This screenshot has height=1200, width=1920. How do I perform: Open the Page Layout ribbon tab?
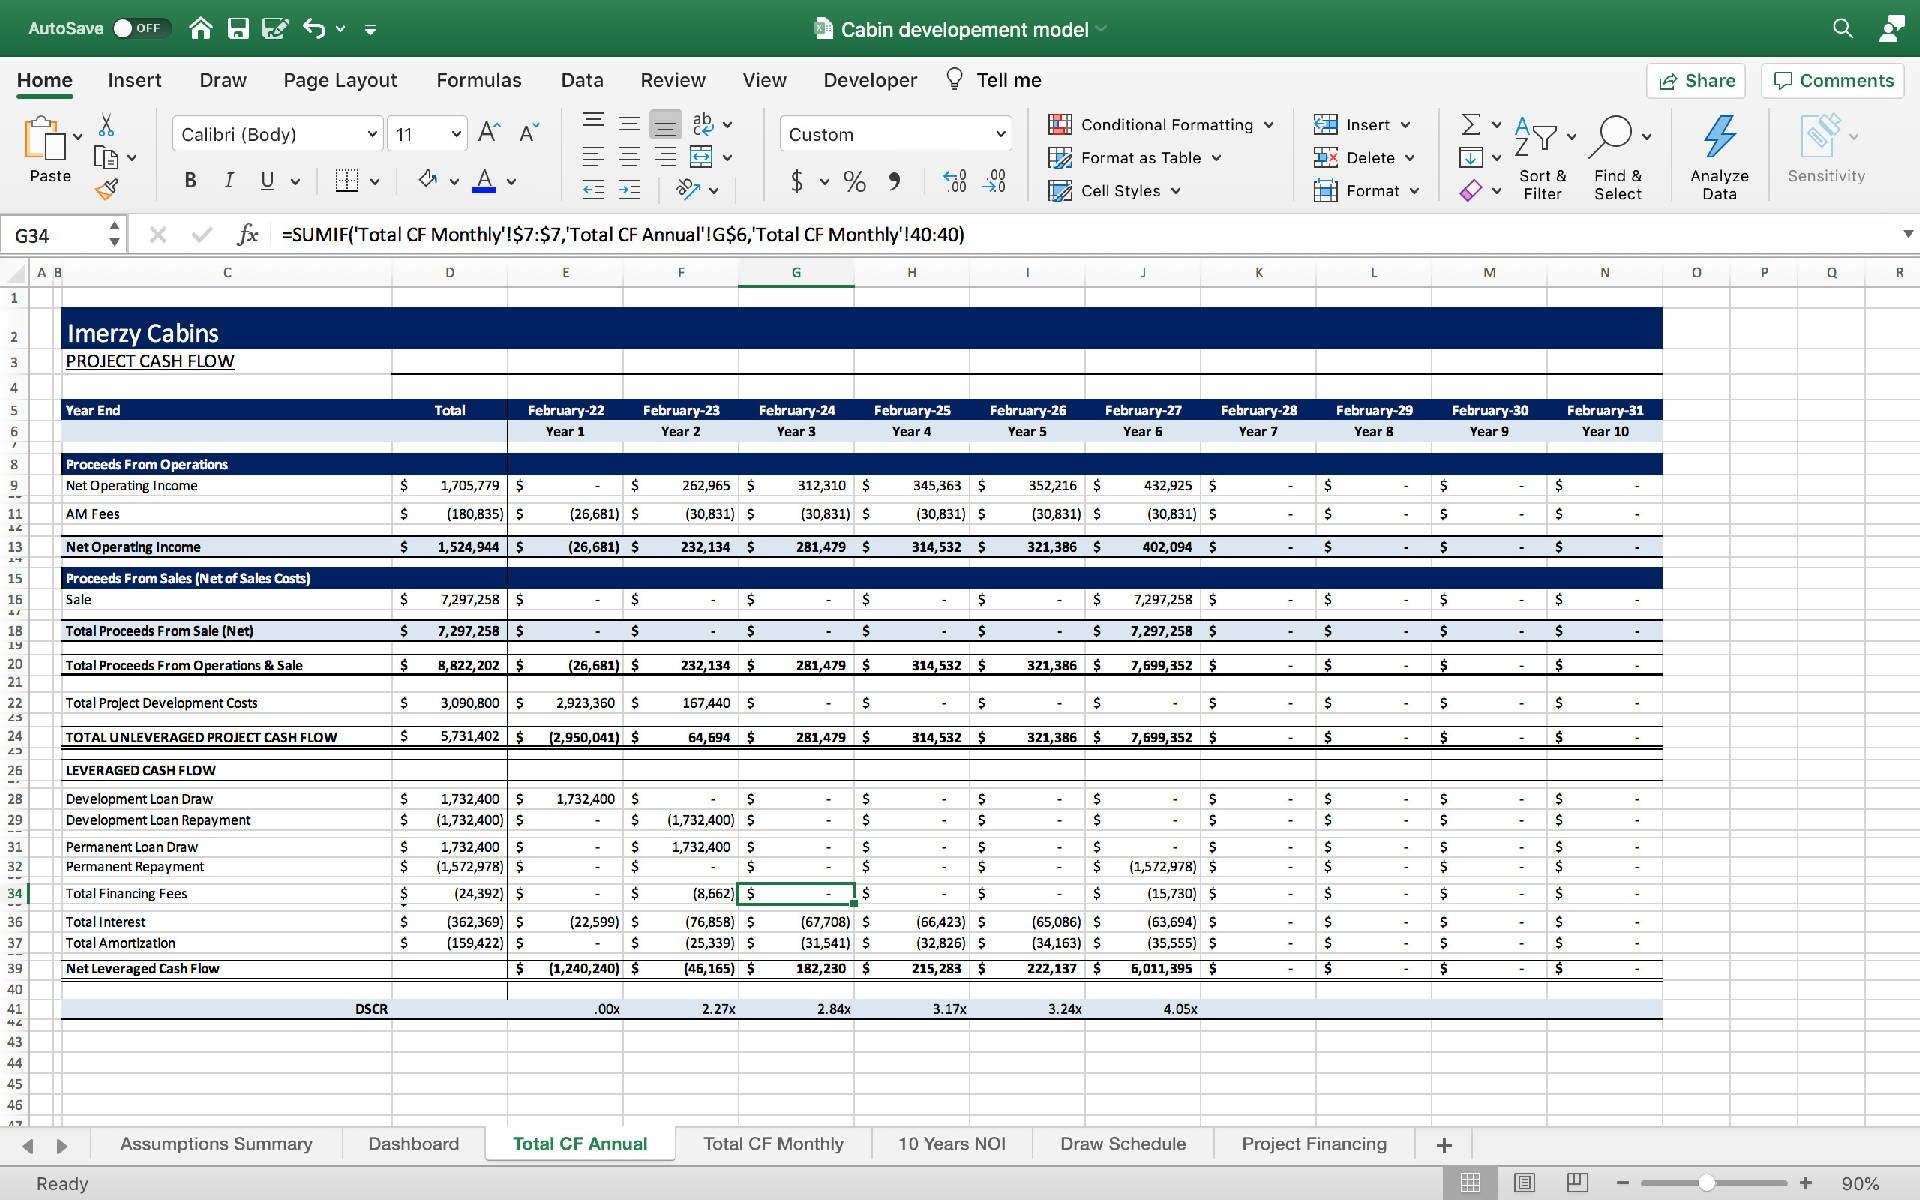[x=340, y=80]
